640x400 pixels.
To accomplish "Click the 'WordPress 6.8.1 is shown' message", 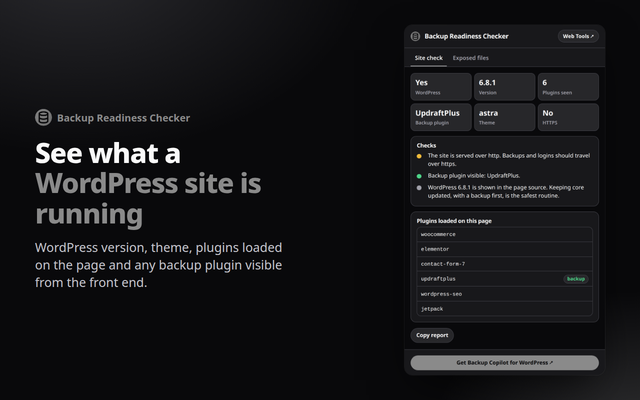I will click(x=506, y=191).
